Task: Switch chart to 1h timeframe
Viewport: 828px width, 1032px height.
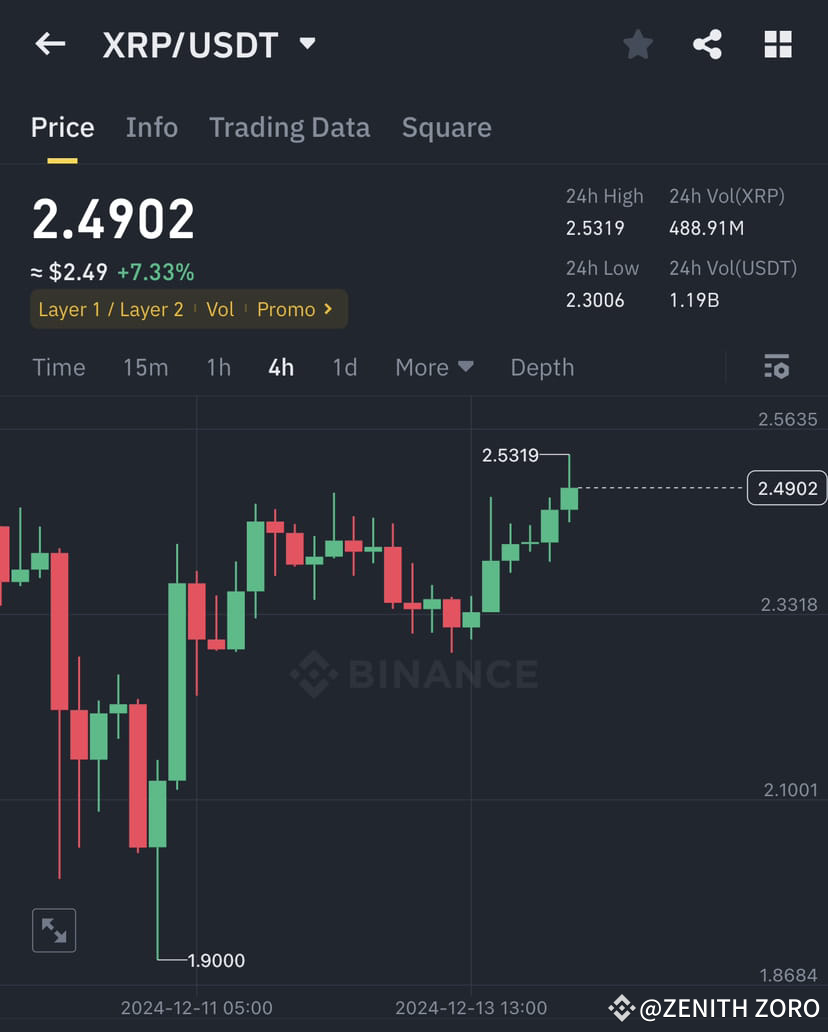Action: pyautogui.click(x=218, y=367)
